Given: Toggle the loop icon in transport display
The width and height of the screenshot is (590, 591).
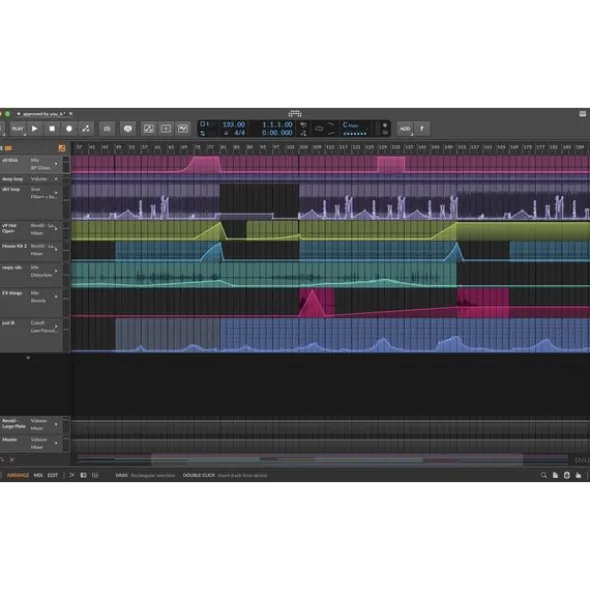Looking at the screenshot, I should tap(319, 129).
